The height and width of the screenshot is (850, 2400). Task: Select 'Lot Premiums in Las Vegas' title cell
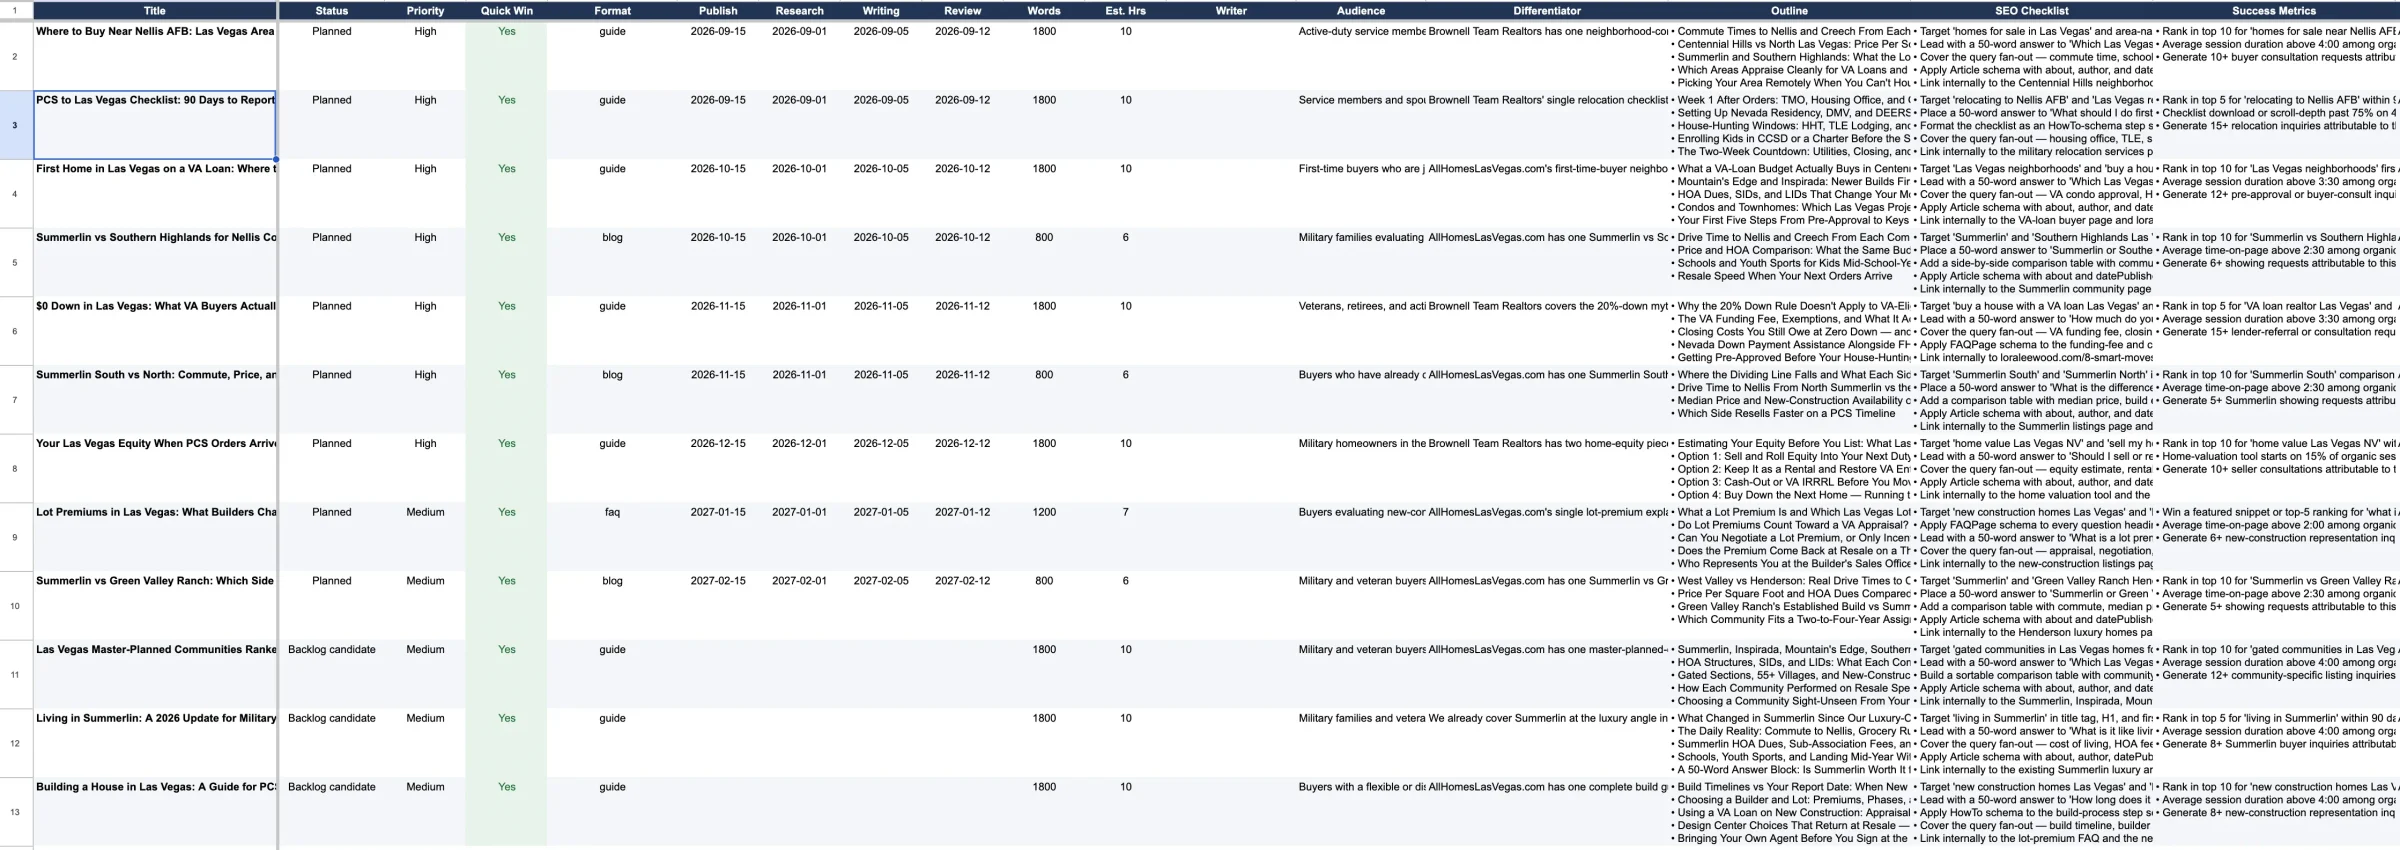(155, 537)
